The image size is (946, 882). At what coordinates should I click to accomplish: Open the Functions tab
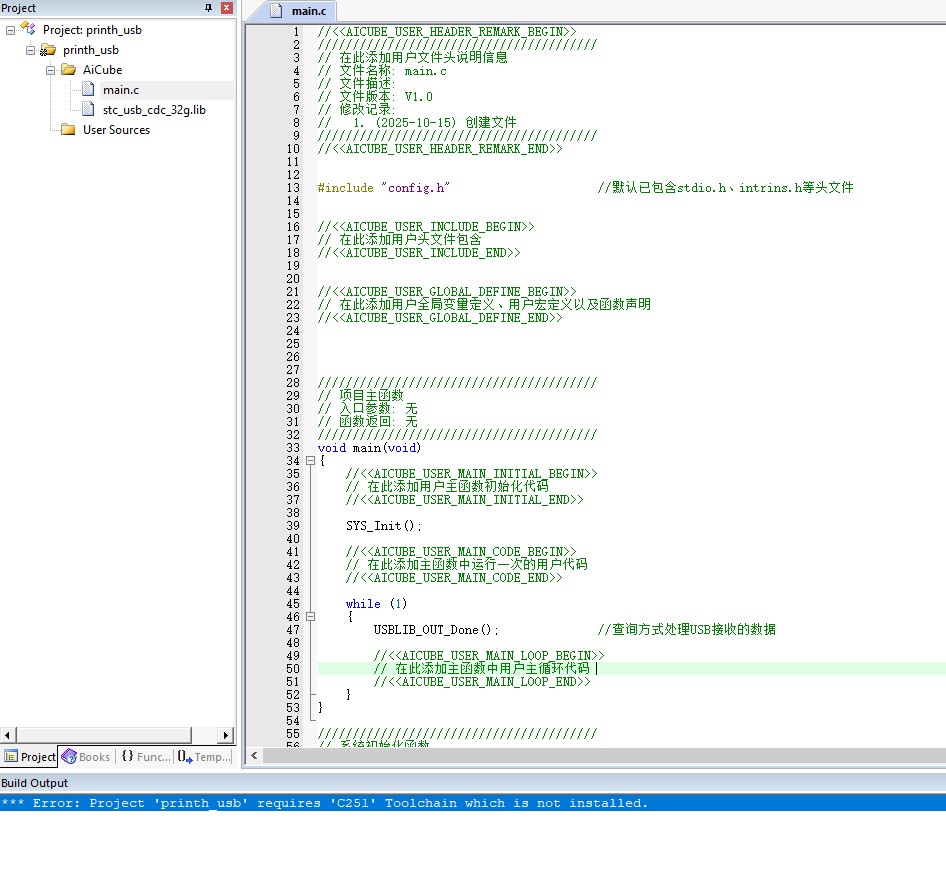(145, 757)
